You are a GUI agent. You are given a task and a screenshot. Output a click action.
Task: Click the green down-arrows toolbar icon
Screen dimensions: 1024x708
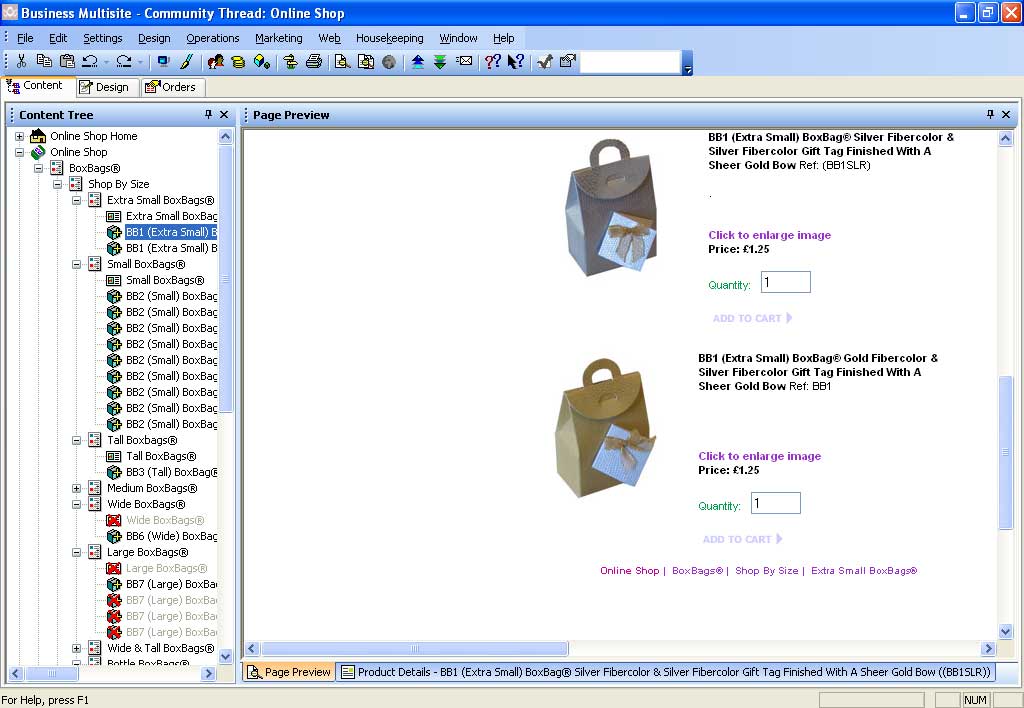440,62
